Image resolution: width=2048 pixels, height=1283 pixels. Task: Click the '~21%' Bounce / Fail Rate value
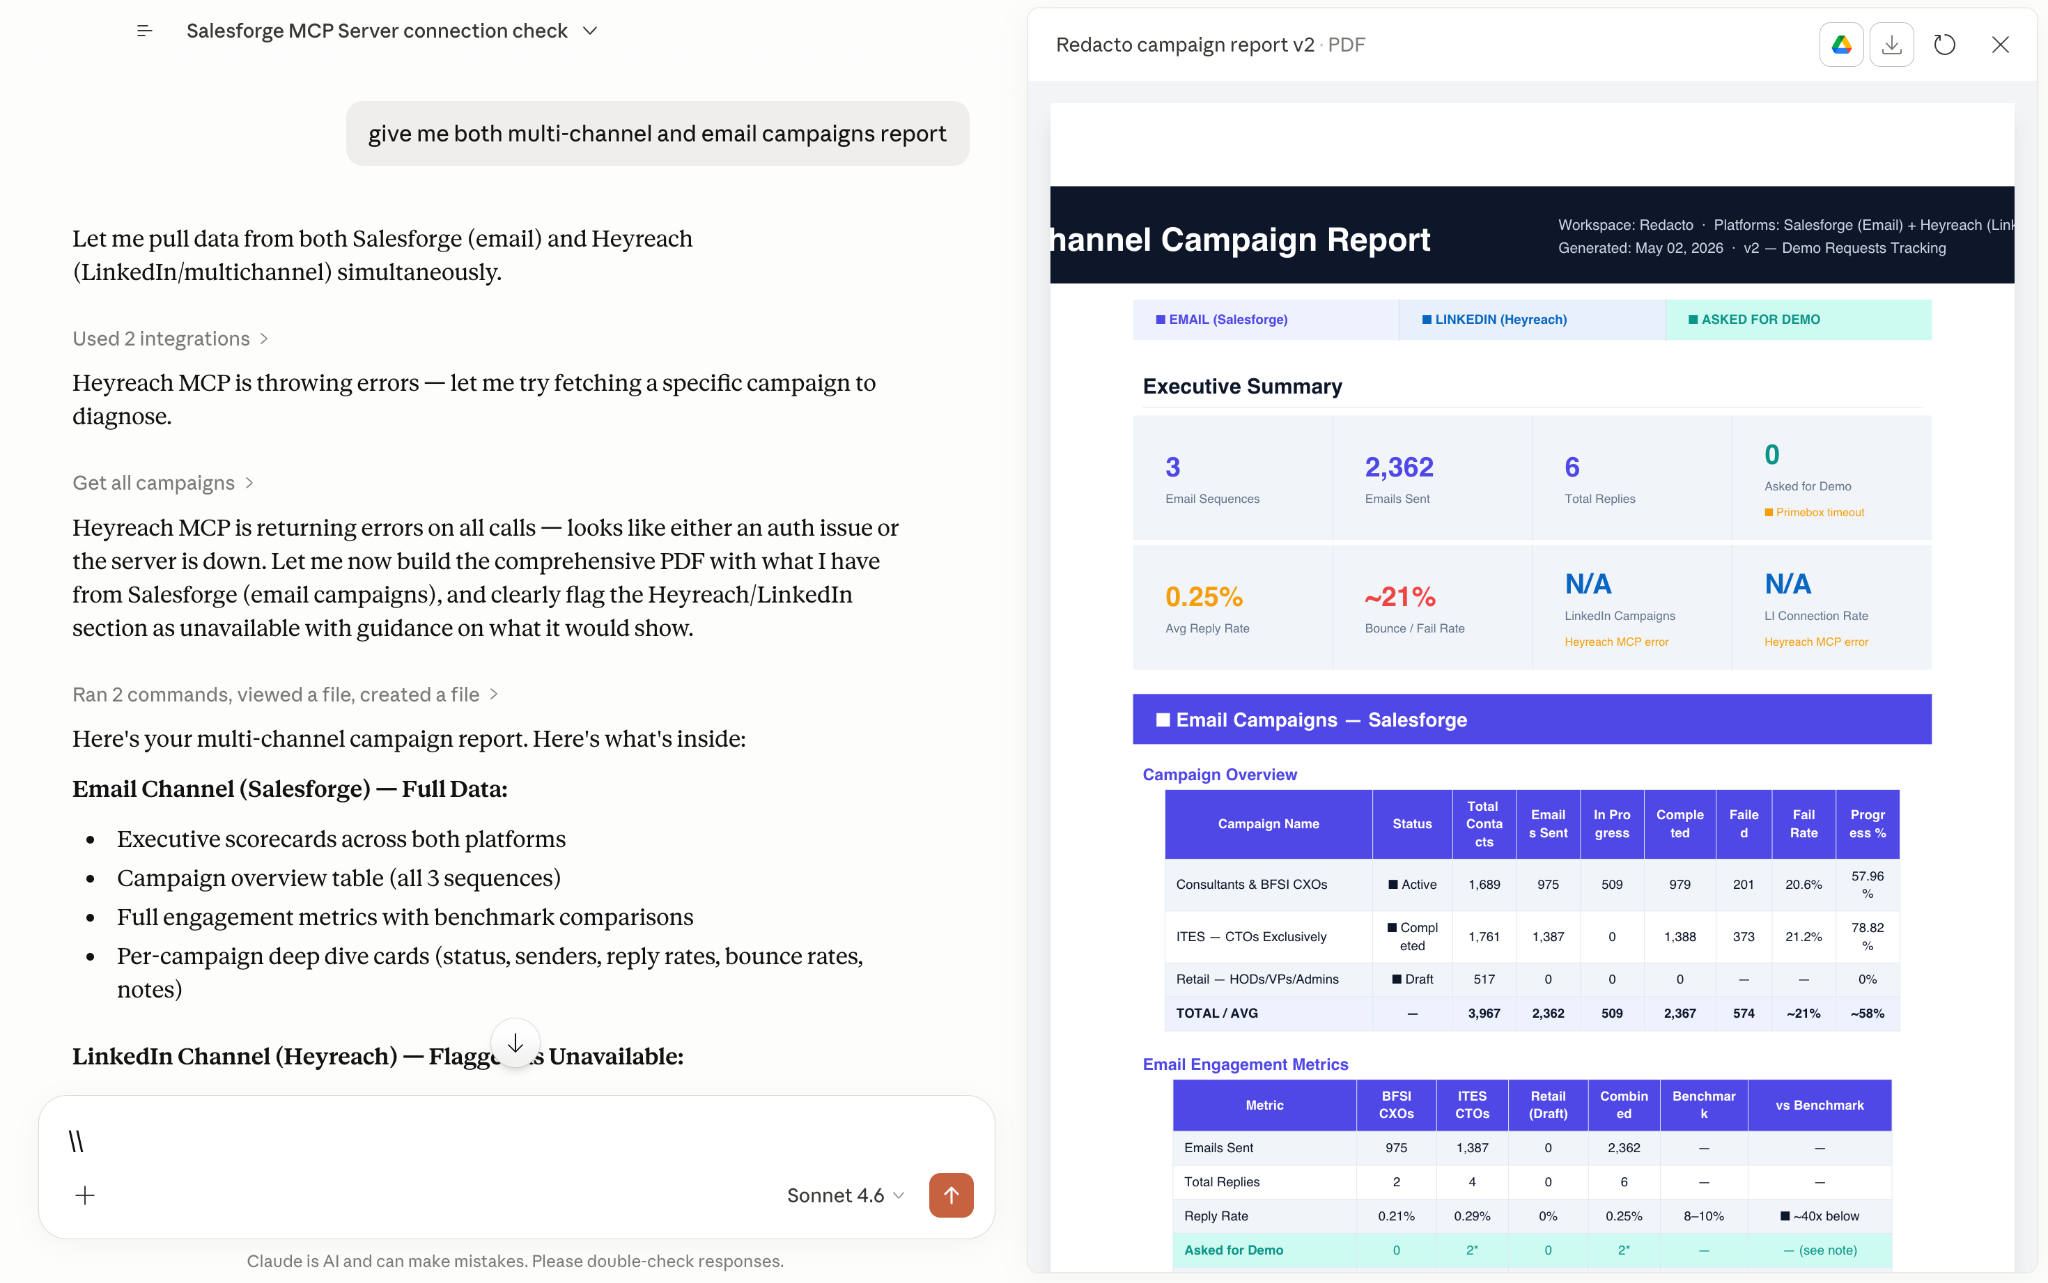(x=1400, y=597)
